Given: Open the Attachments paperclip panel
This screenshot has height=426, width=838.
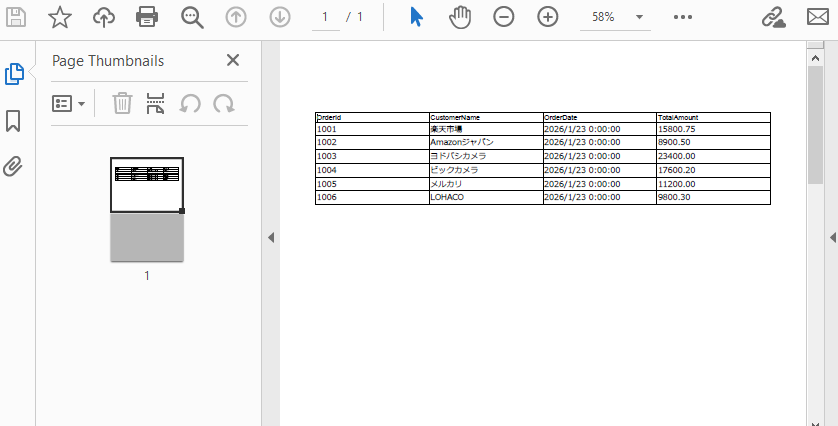Looking at the screenshot, I should point(13,167).
